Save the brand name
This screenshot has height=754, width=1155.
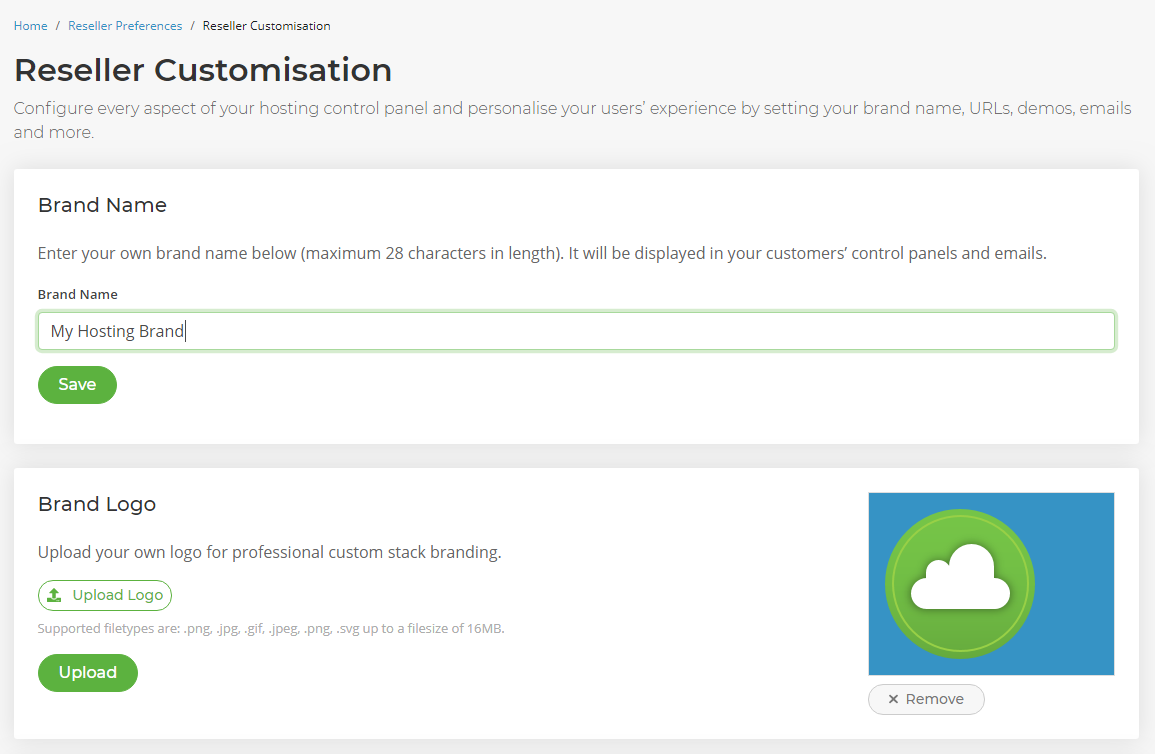coord(77,384)
